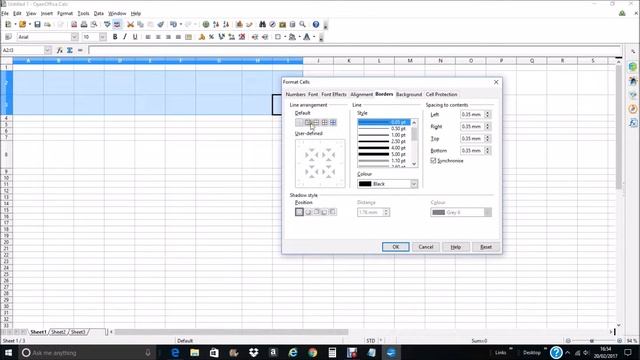640x360 pixels.
Task: Toggle Align Left in the formatting toolbar
Action: (x=148, y=37)
